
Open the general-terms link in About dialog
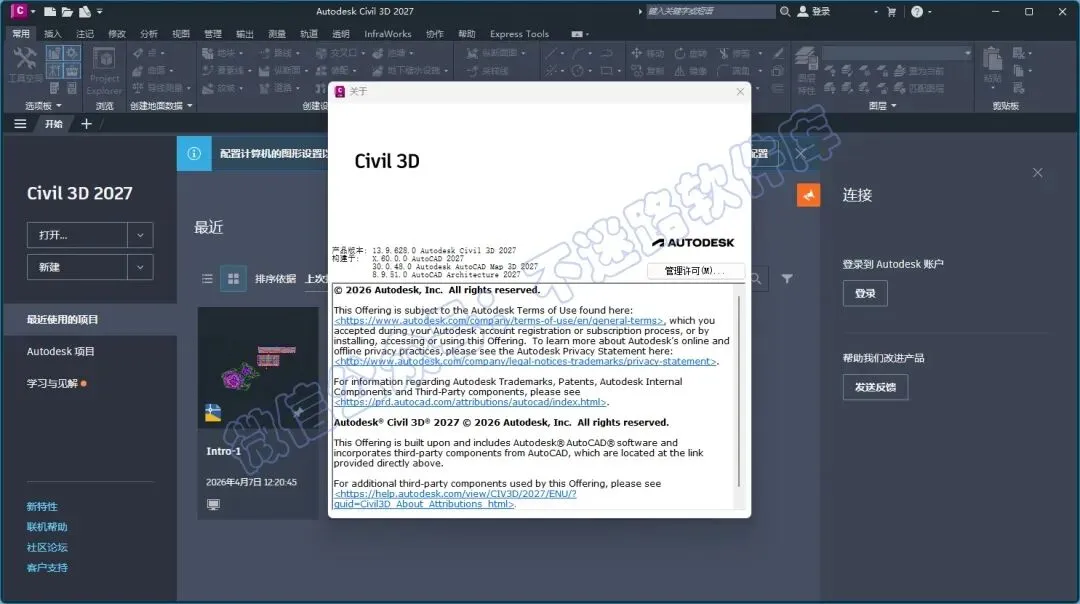499,320
